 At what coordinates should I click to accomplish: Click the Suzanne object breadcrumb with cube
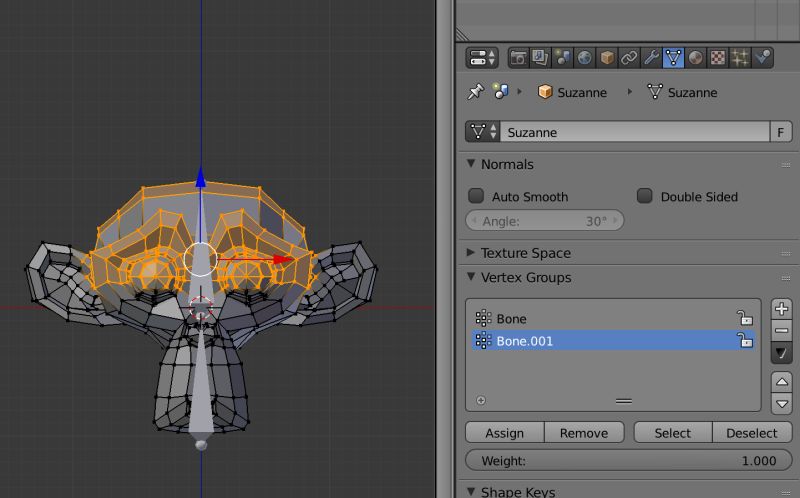[x=572, y=92]
